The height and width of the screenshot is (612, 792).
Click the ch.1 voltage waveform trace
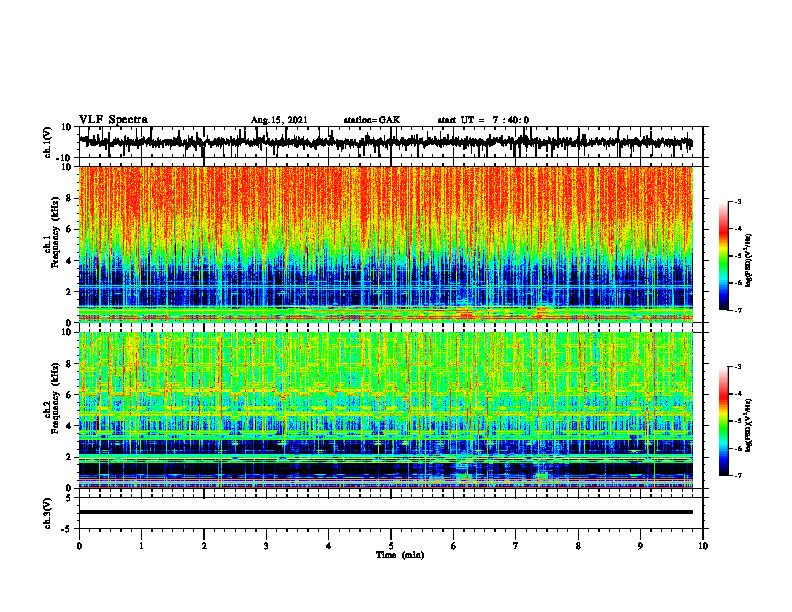pos(385,142)
